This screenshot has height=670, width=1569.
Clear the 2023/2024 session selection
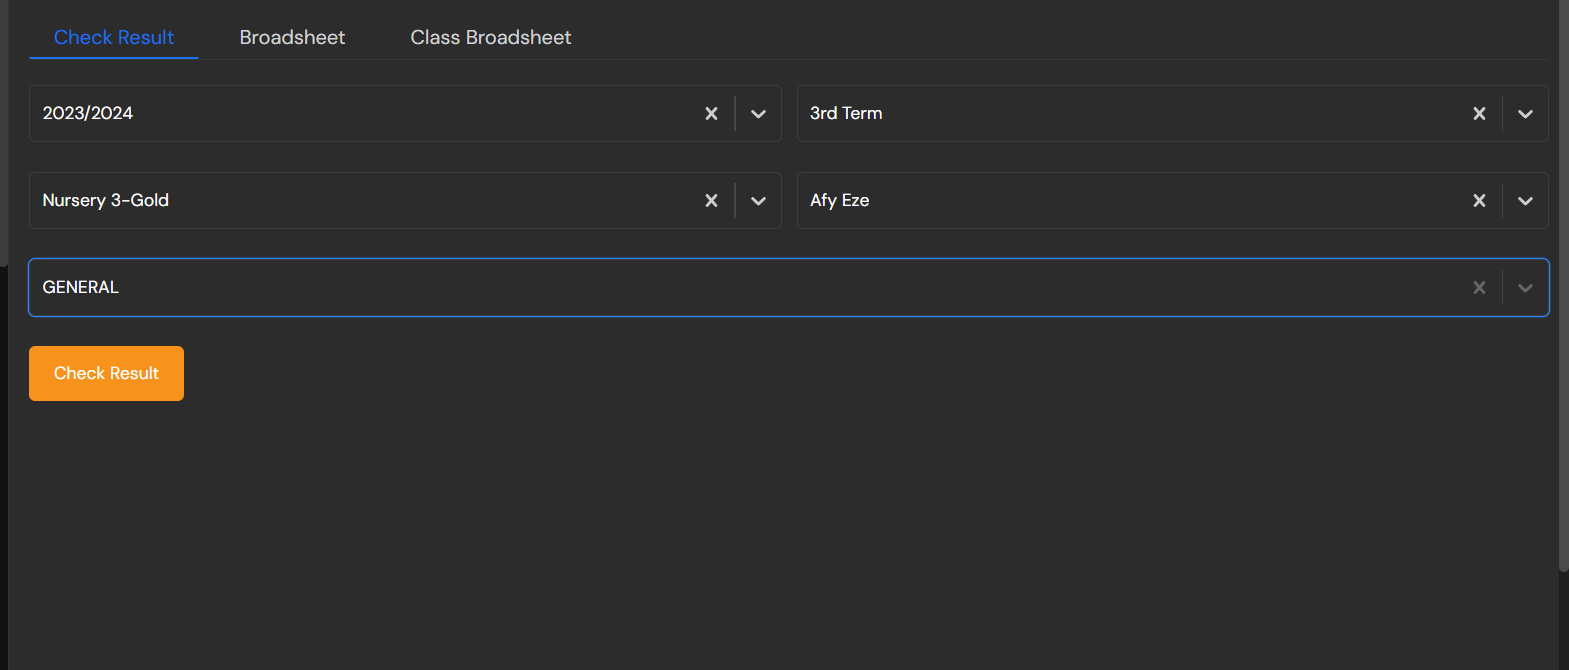[711, 114]
